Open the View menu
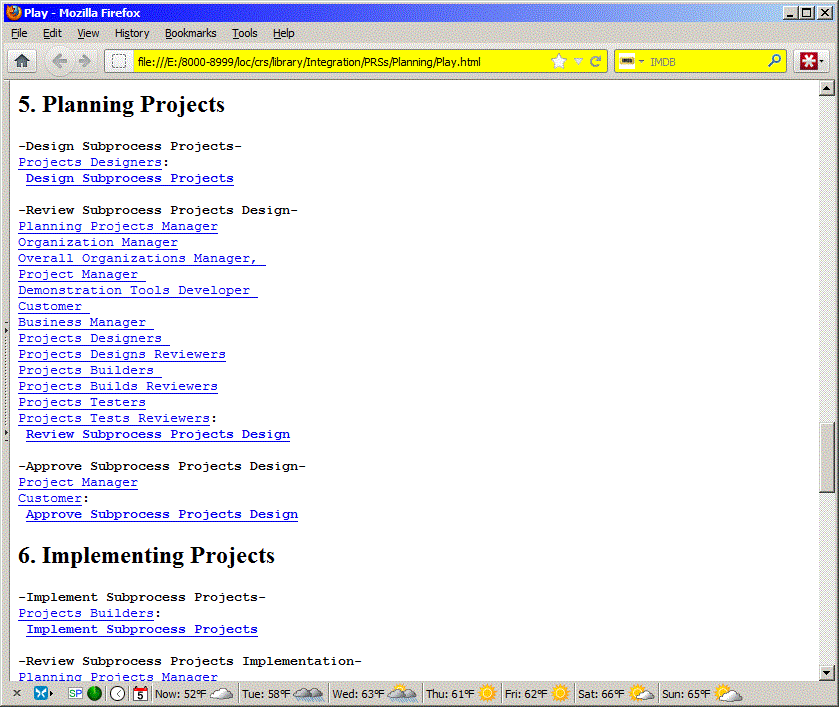Screen dimensions: 839x707 point(88,33)
